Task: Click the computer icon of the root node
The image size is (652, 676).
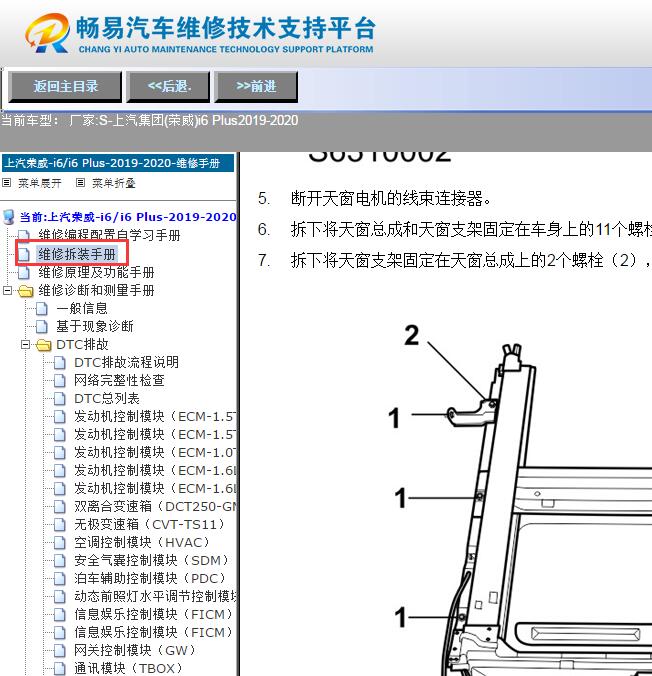Action: click(x=9, y=217)
